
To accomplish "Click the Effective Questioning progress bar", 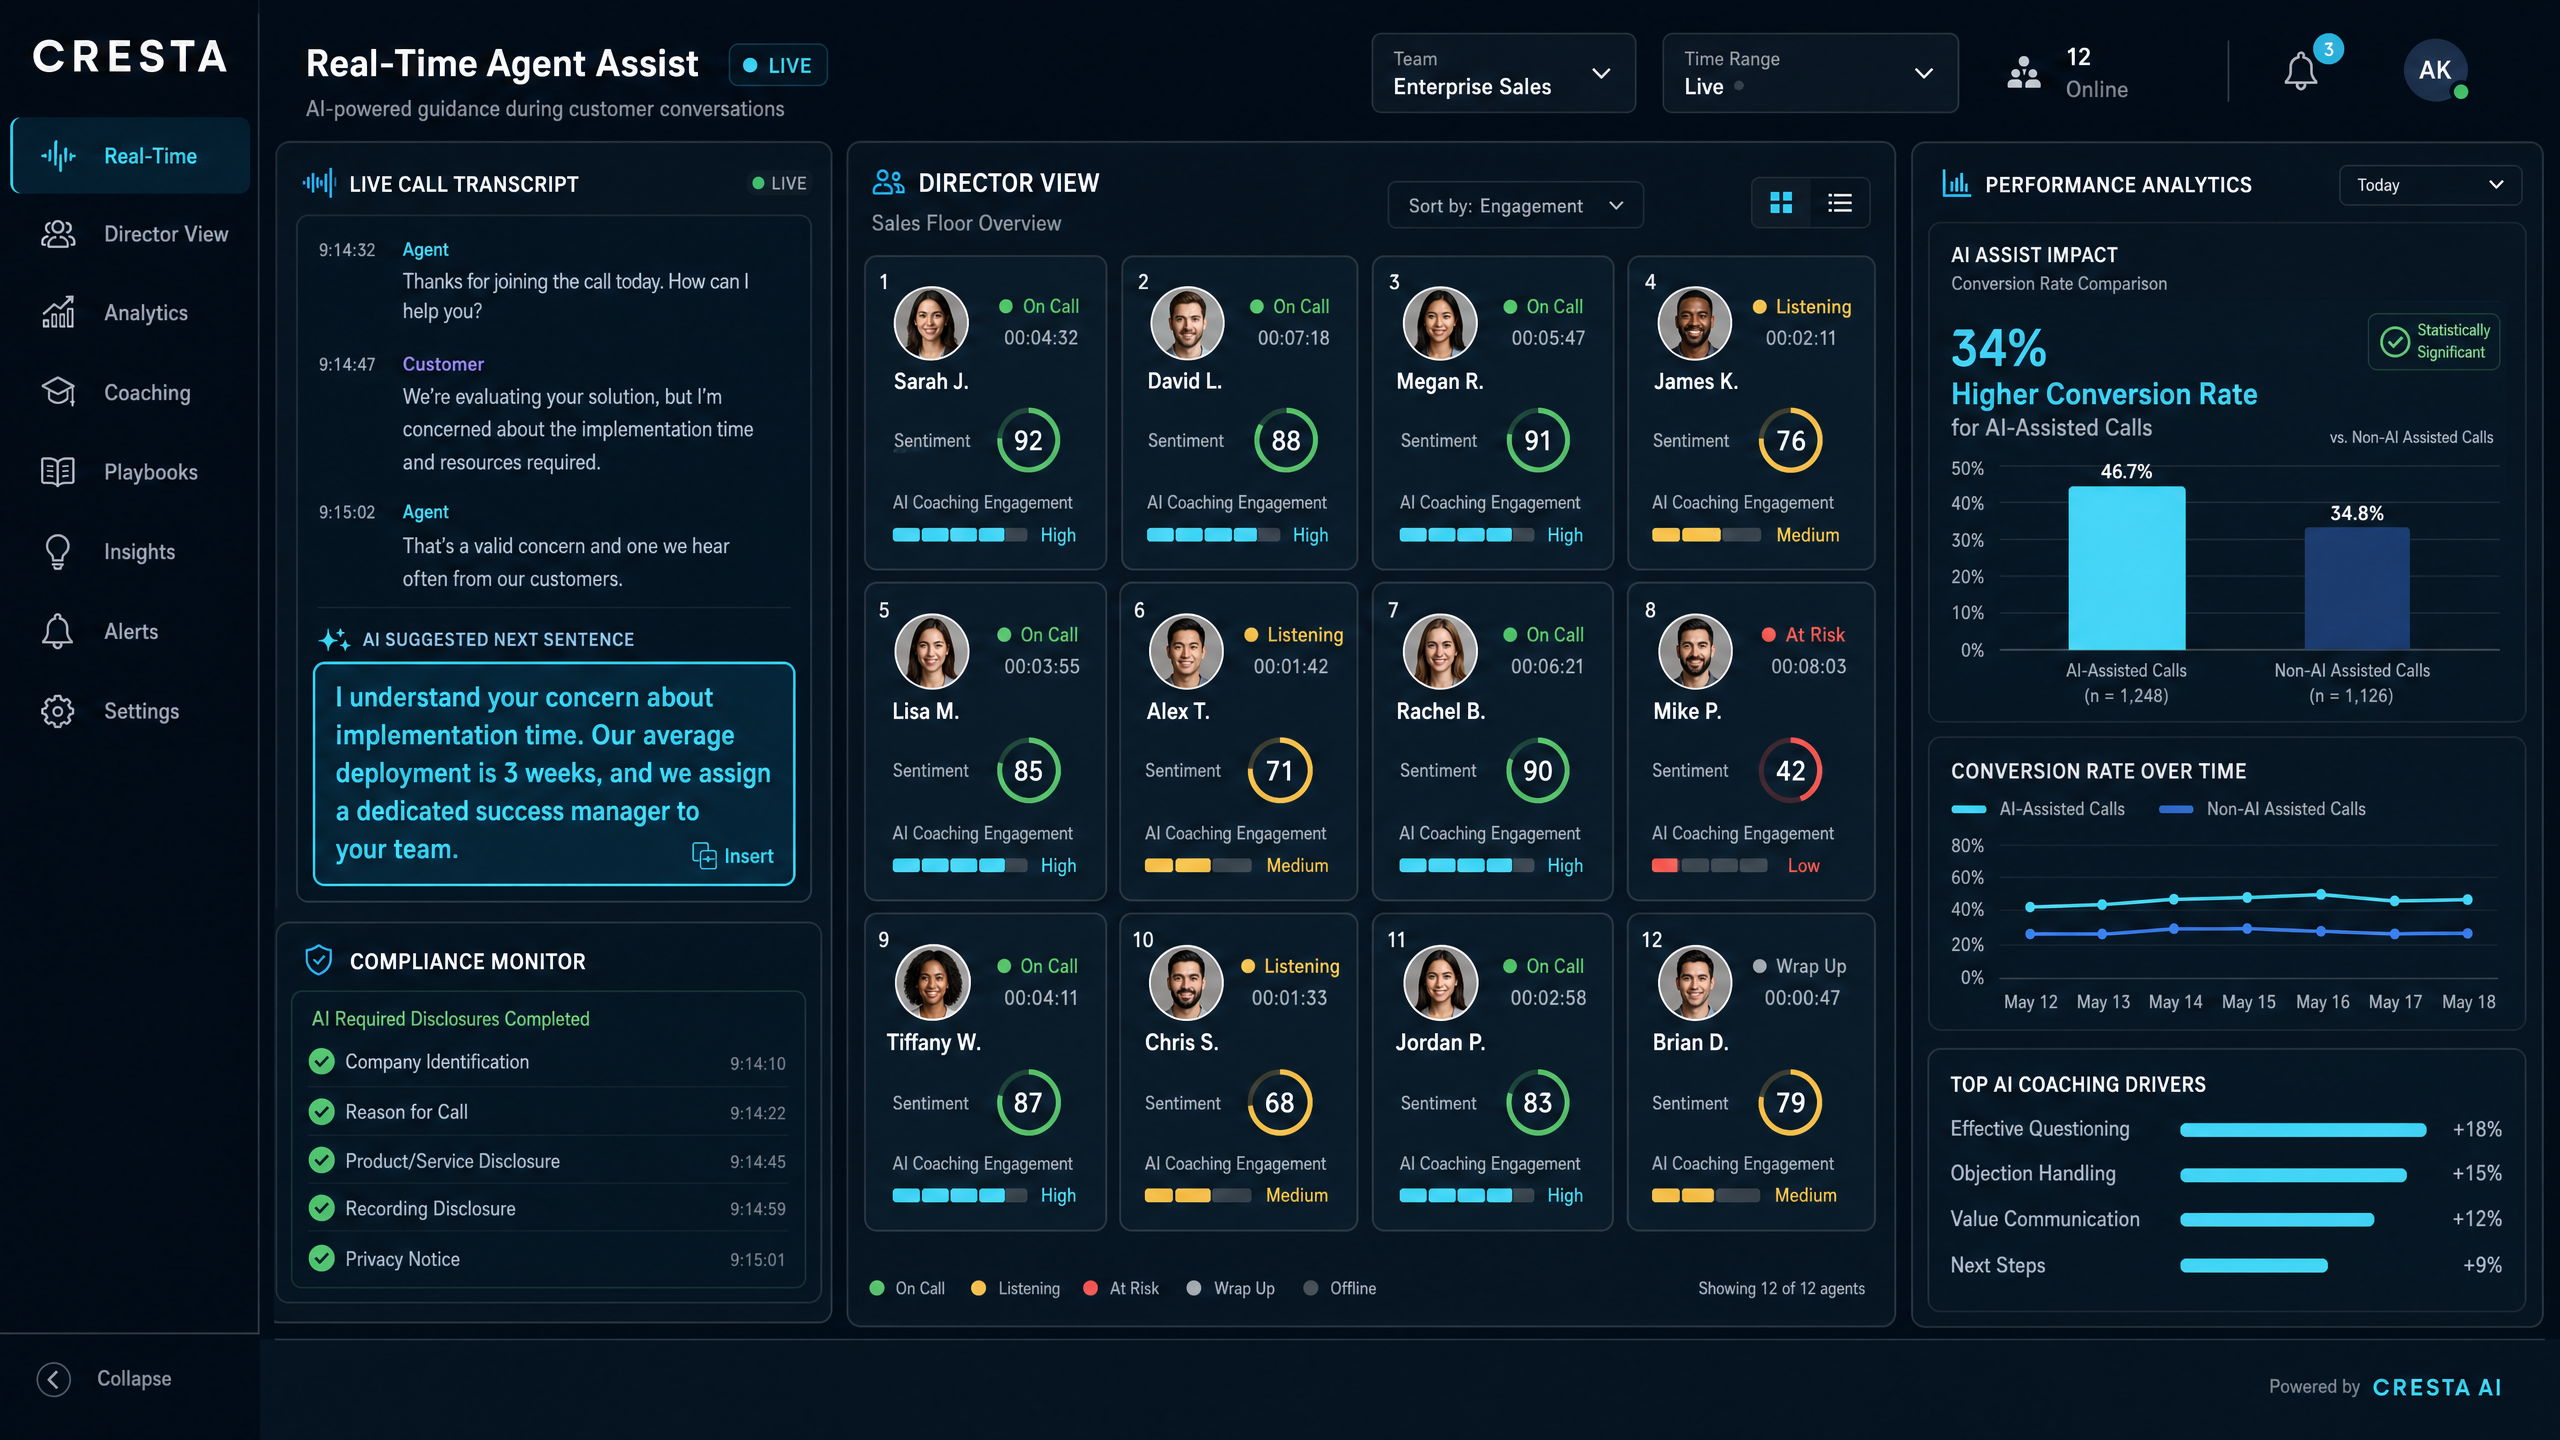I will [2302, 1130].
